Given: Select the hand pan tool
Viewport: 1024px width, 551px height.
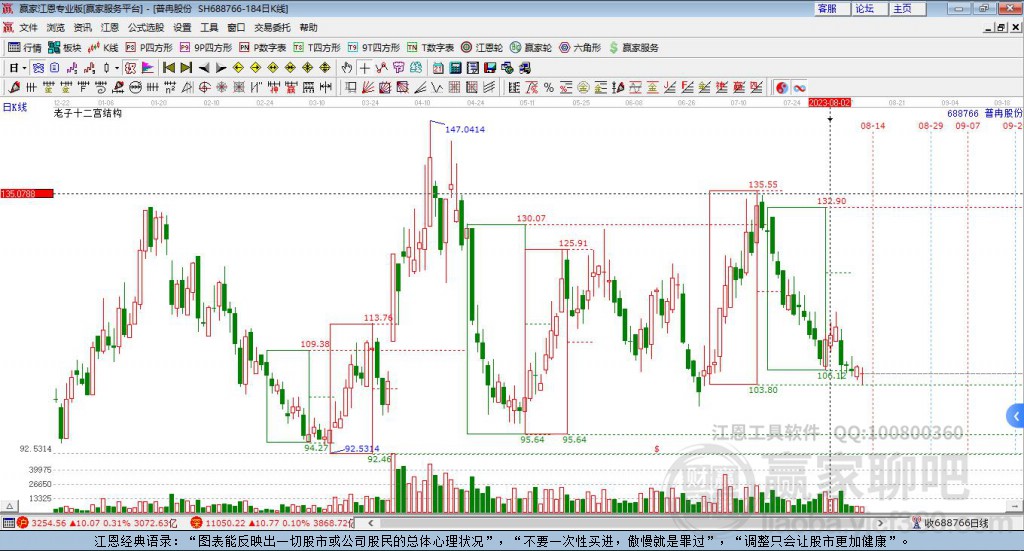Looking at the screenshot, I should 347,68.
